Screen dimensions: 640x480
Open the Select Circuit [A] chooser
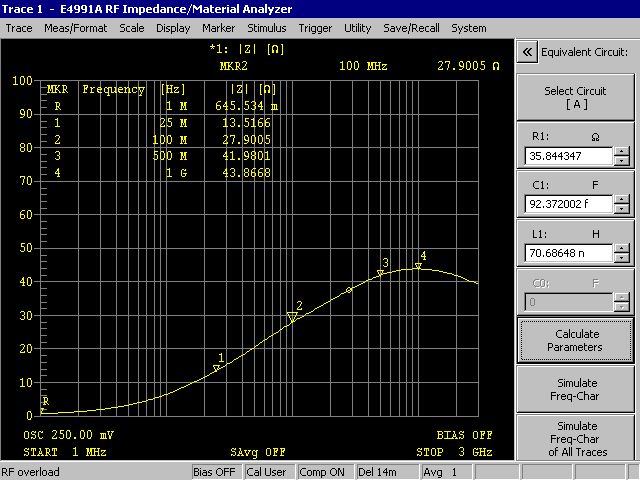pyautogui.click(x=575, y=98)
